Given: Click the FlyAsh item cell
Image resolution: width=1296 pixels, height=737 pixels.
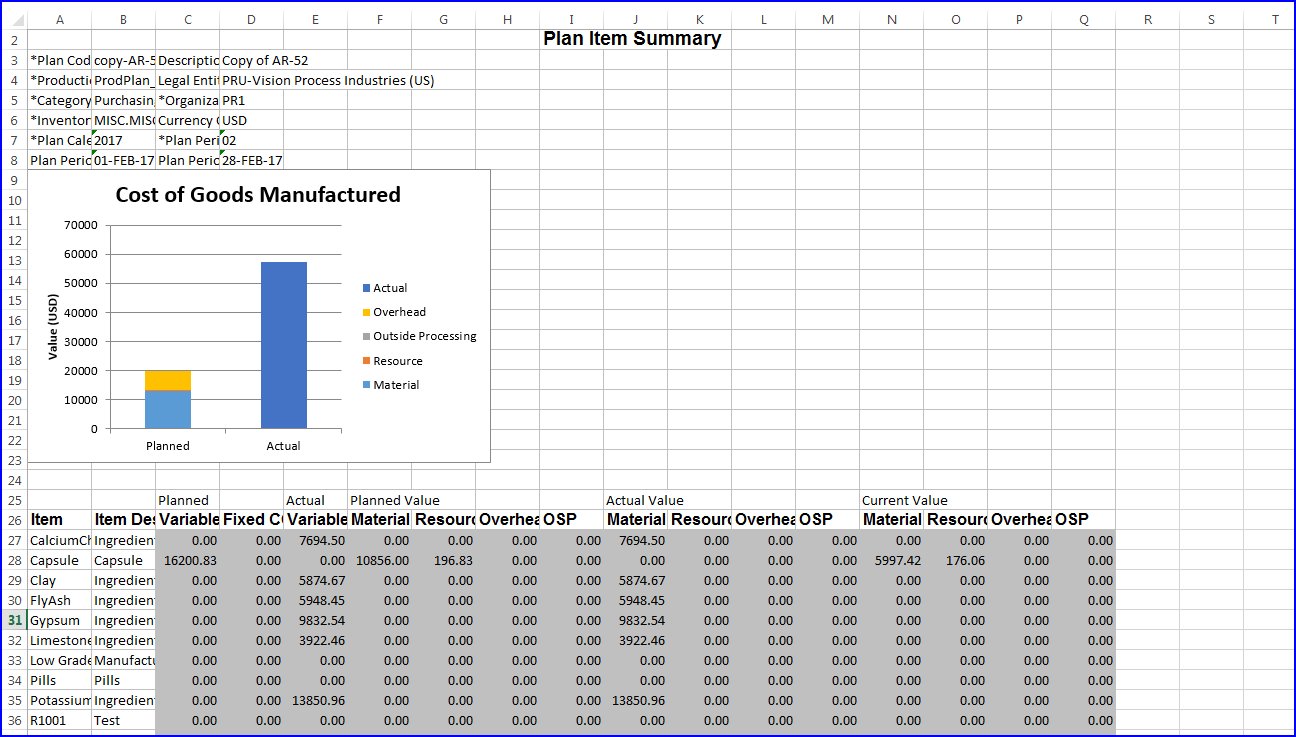Looking at the screenshot, I should tap(59, 600).
